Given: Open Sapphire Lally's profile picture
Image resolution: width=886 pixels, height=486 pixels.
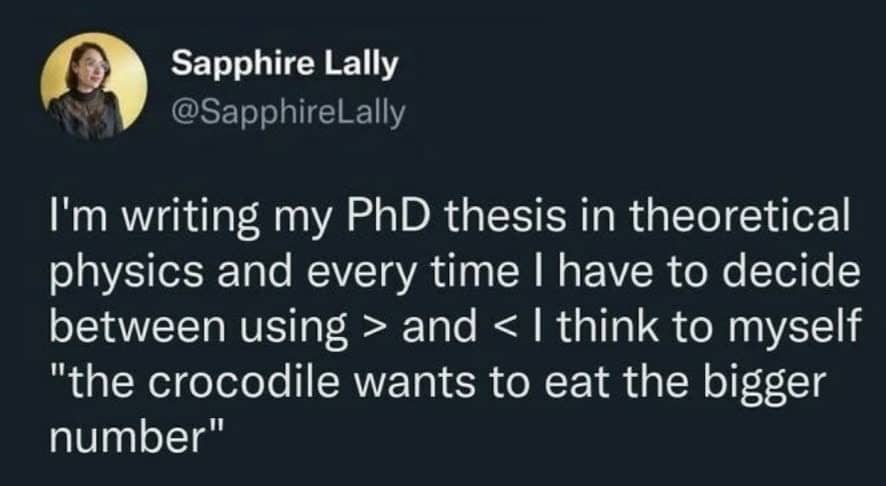Looking at the screenshot, I should pyautogui.click(x=94, y=86).
